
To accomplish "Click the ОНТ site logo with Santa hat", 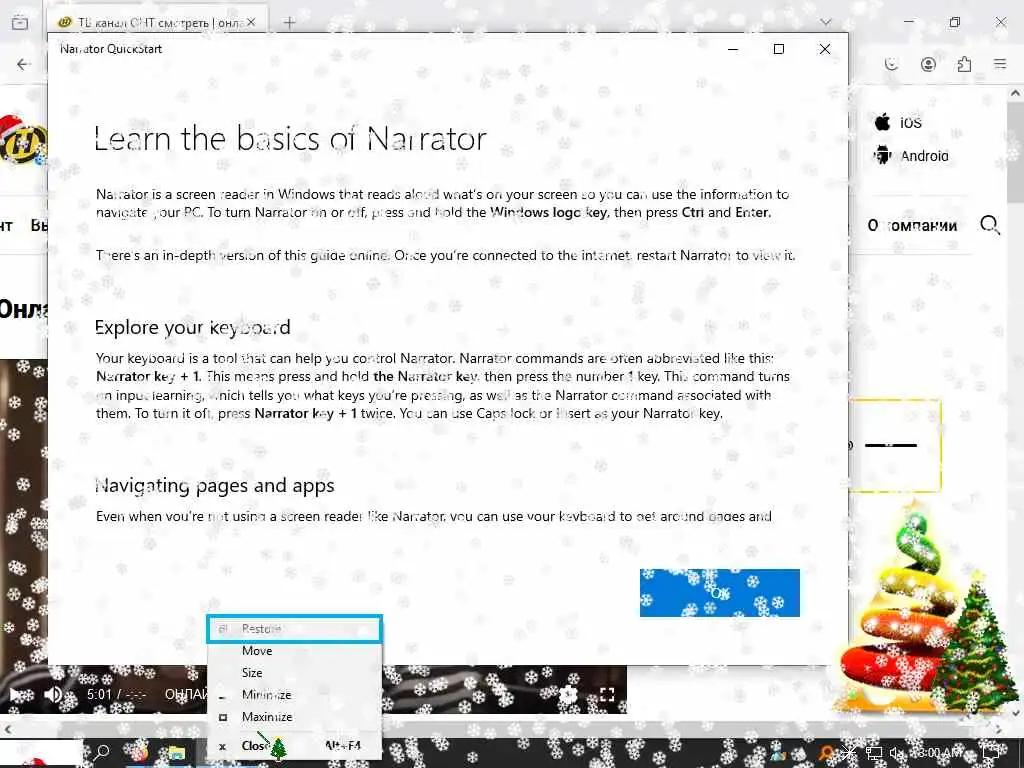I will coord(24,141).
